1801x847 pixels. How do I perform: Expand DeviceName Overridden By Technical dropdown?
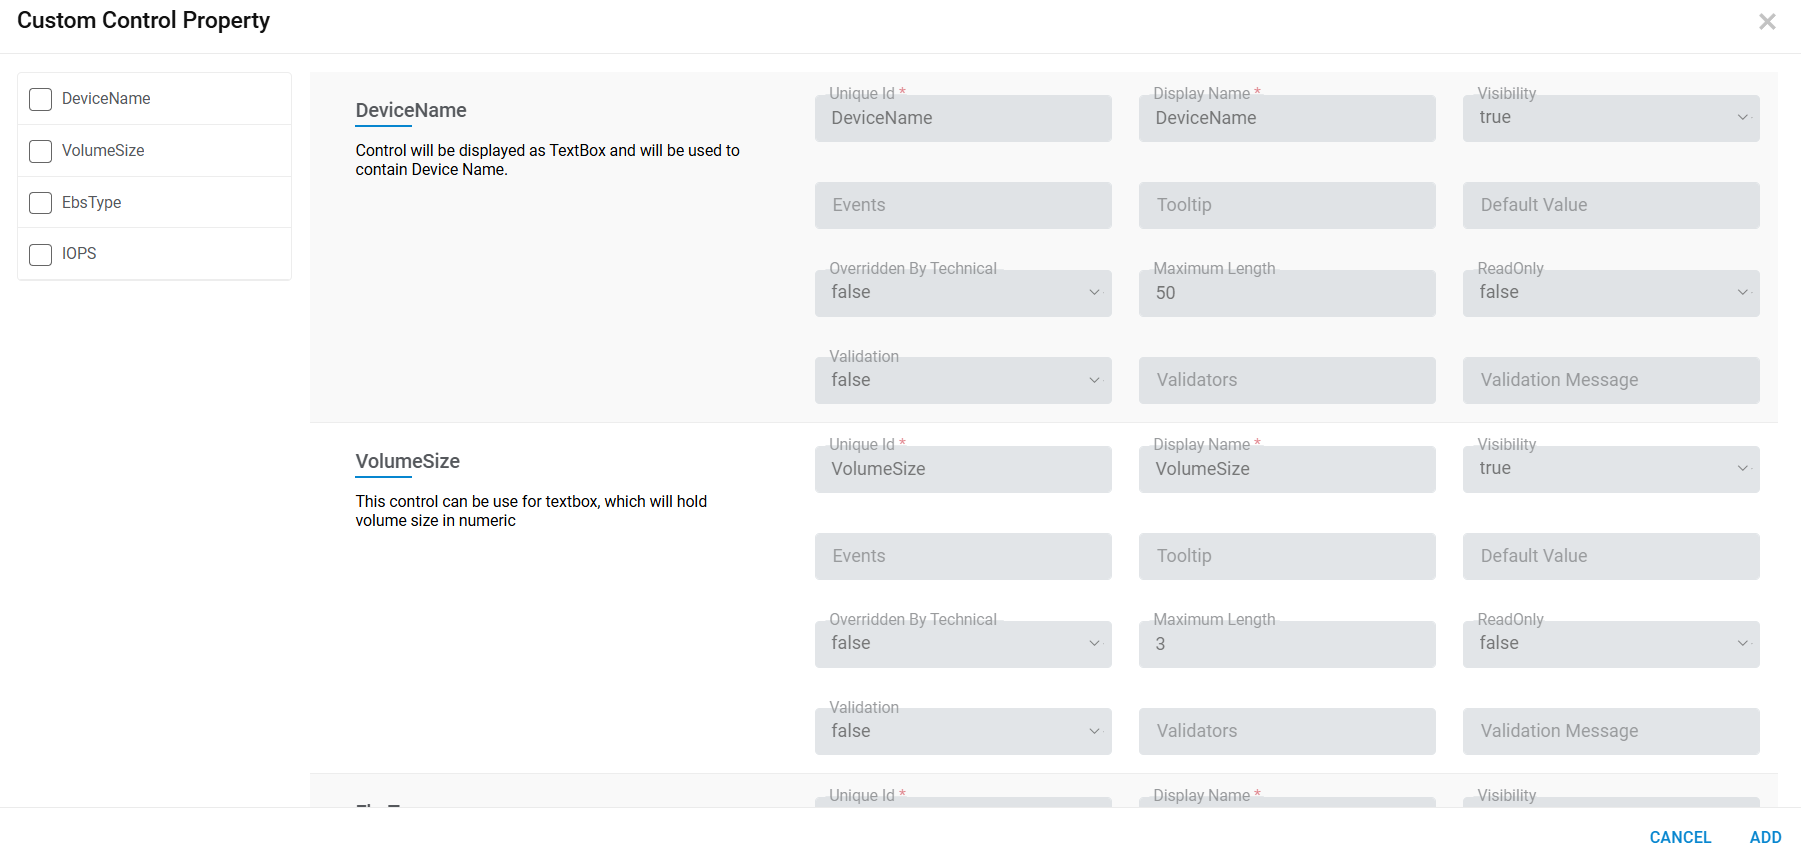[962, 293]
